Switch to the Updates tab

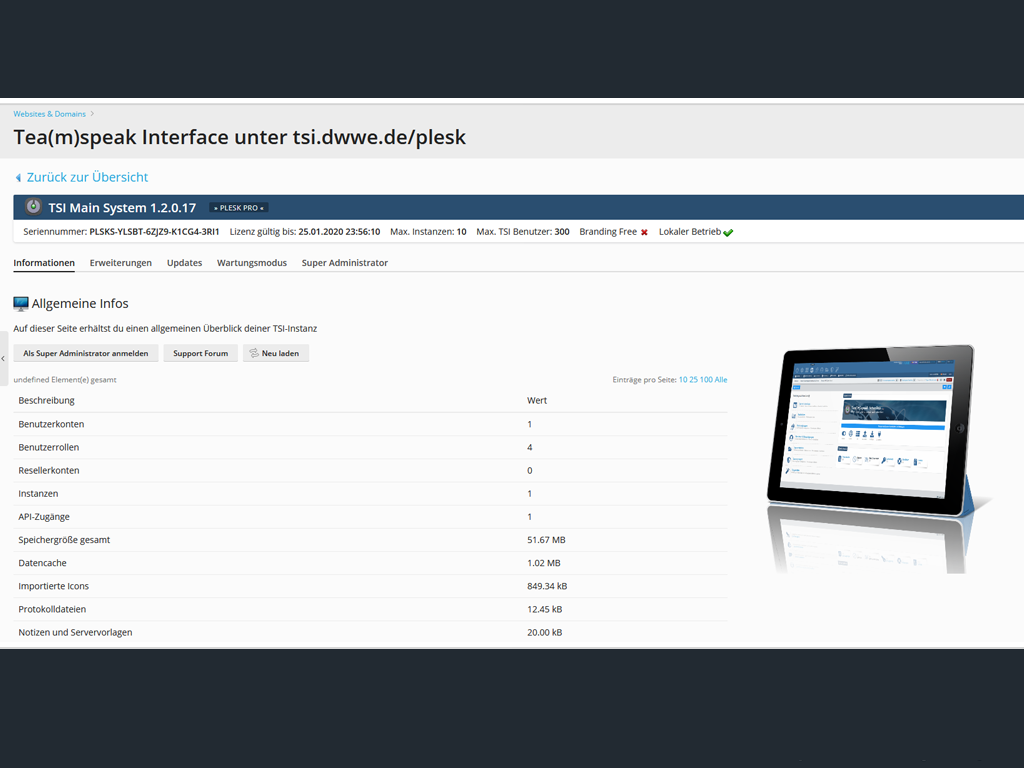(184, 263)
